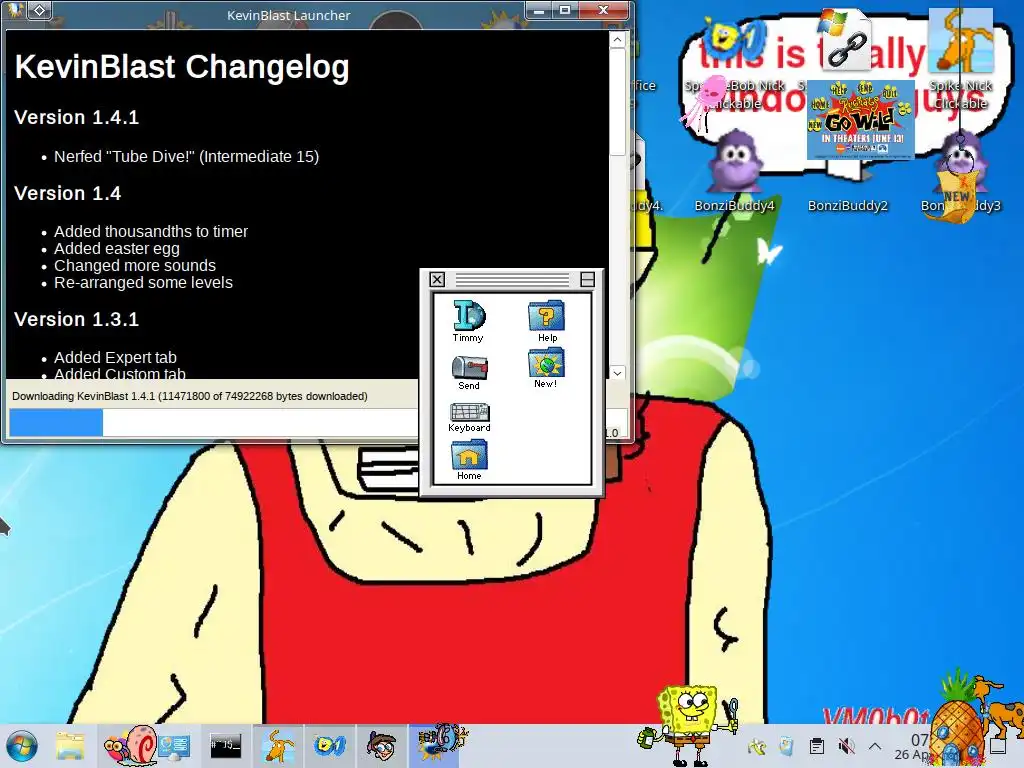Click the show desktop button
The height and width of the screenshot is (768, 1024).
(x=998, y=746)
